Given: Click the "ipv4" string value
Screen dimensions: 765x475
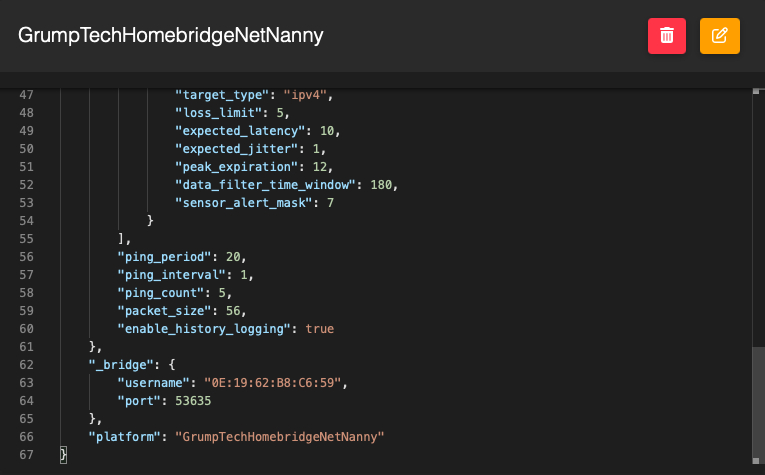Looking at the screenshot, I should [305, 95].
